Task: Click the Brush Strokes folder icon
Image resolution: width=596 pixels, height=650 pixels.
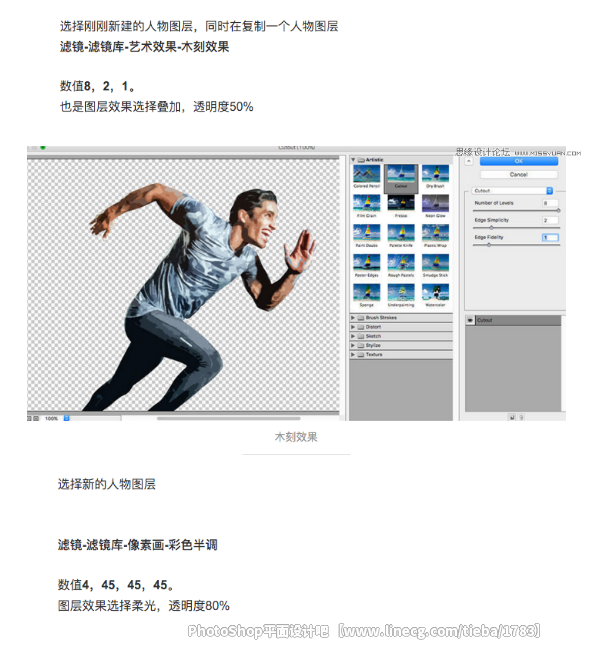Action: point(361,318)
